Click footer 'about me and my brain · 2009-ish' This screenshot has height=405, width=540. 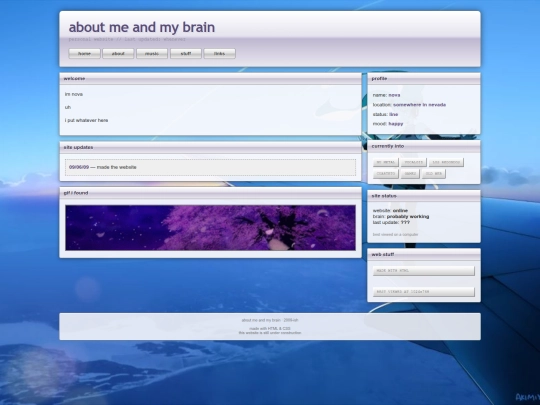point(270,320)
